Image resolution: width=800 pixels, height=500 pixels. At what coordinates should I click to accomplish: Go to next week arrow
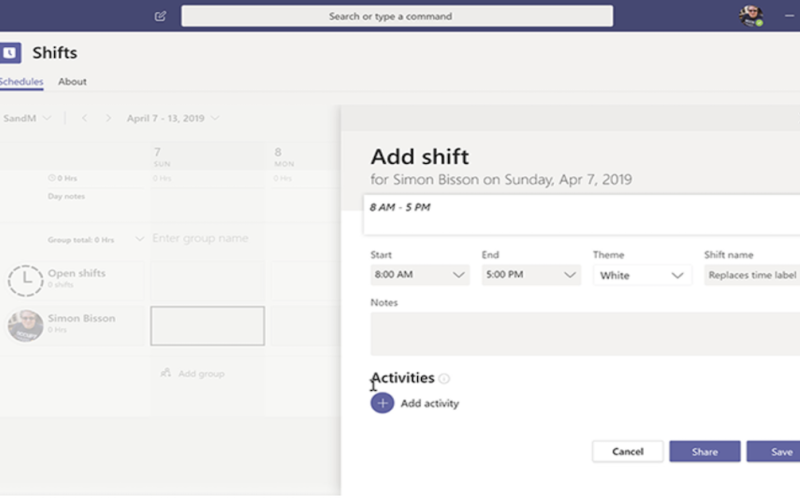[x=108, y=118]
